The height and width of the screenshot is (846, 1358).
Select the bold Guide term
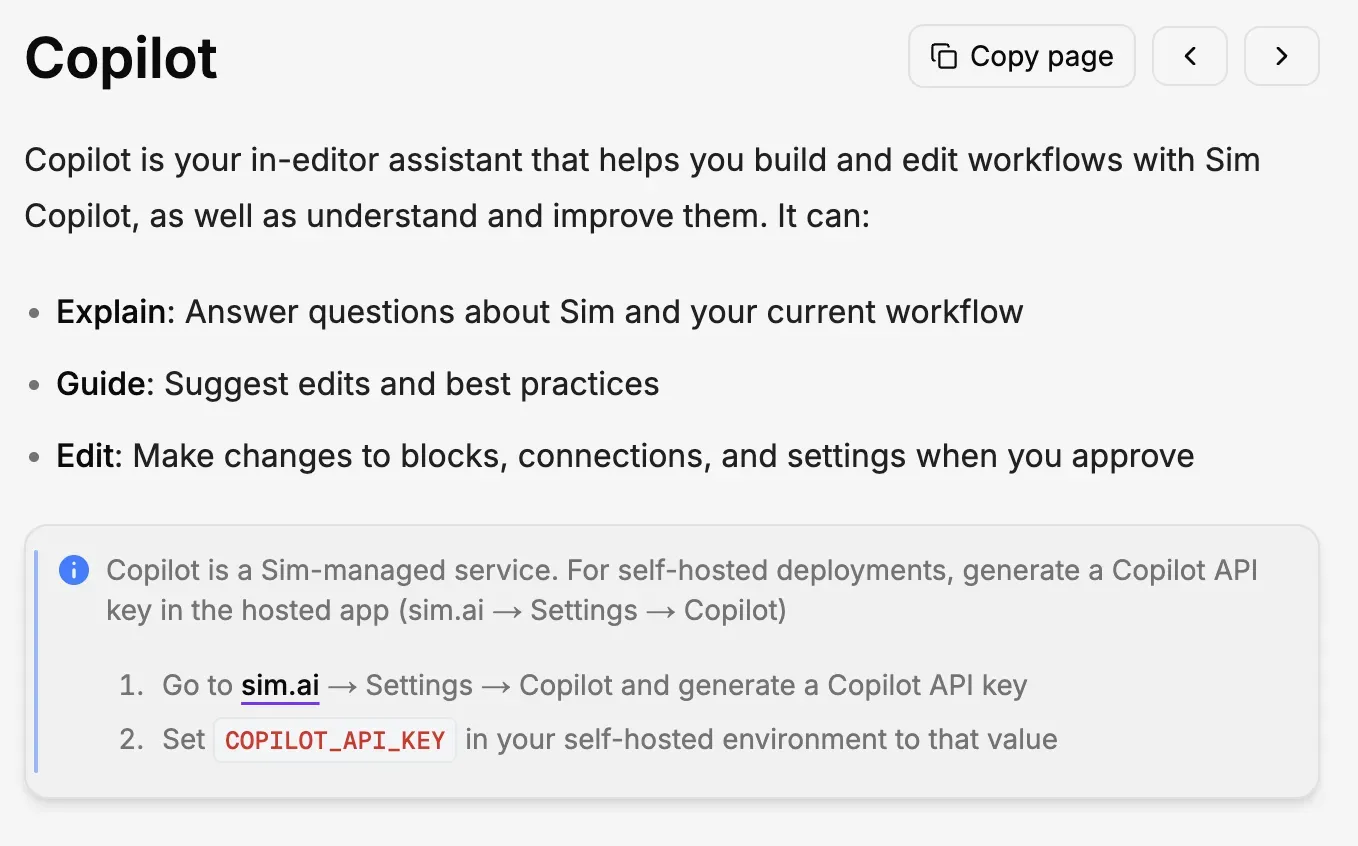[100, 384]
